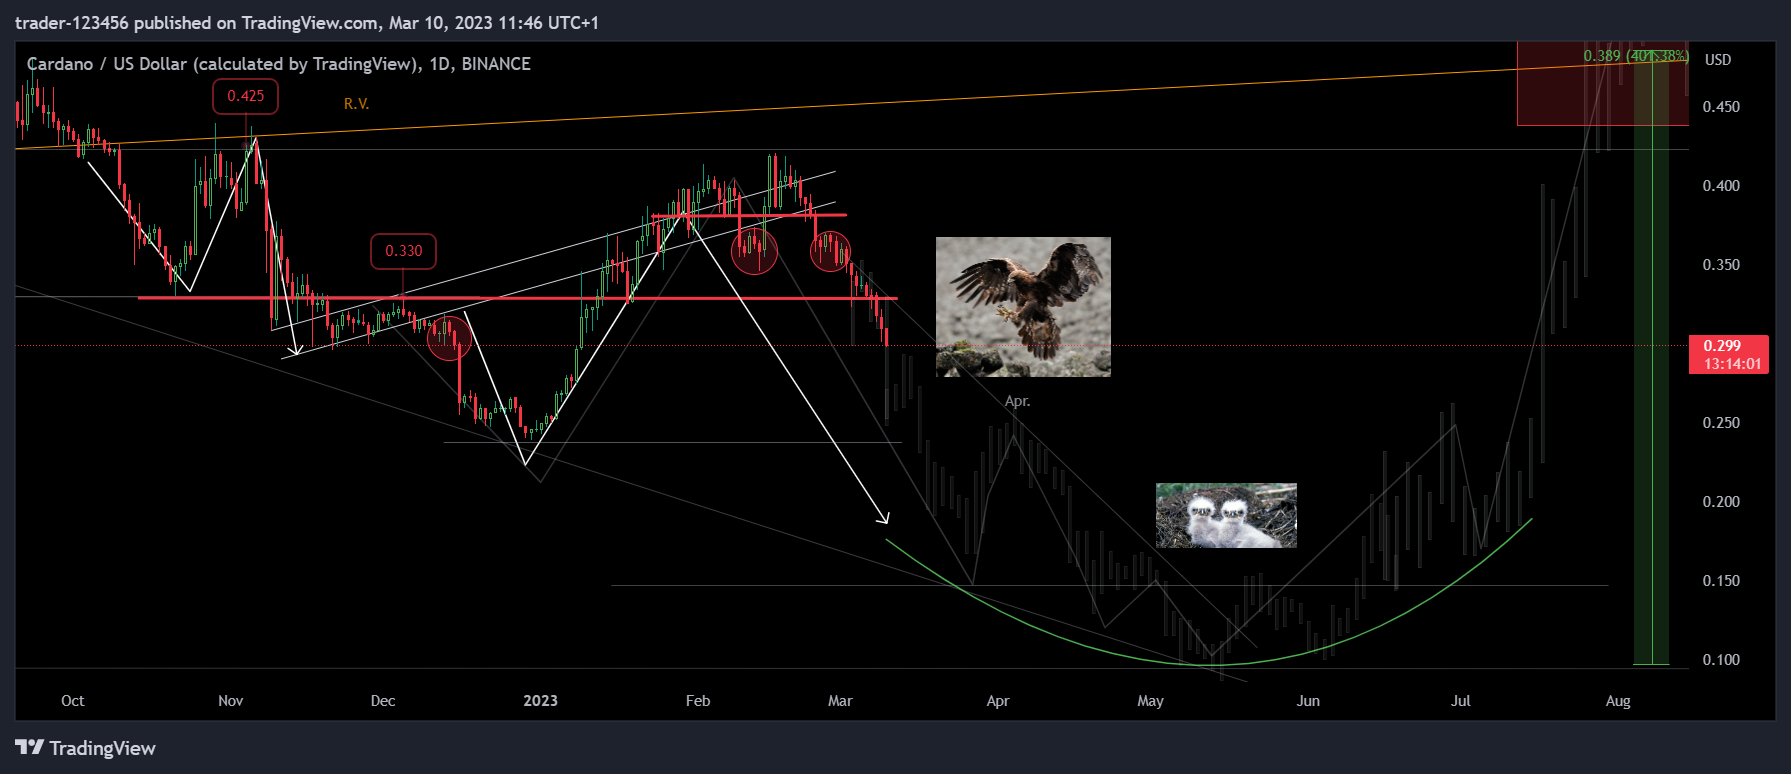1791x774 pixels.
Task: Click the published-by header text
Action: (x=307, y=22)
